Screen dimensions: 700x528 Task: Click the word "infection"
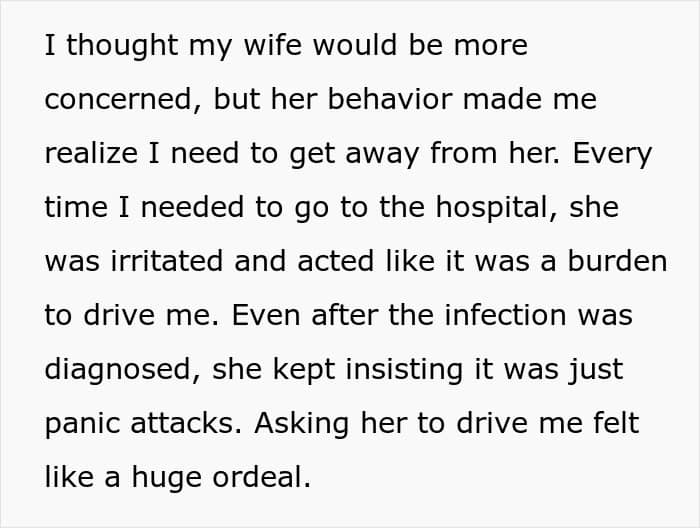505,315
